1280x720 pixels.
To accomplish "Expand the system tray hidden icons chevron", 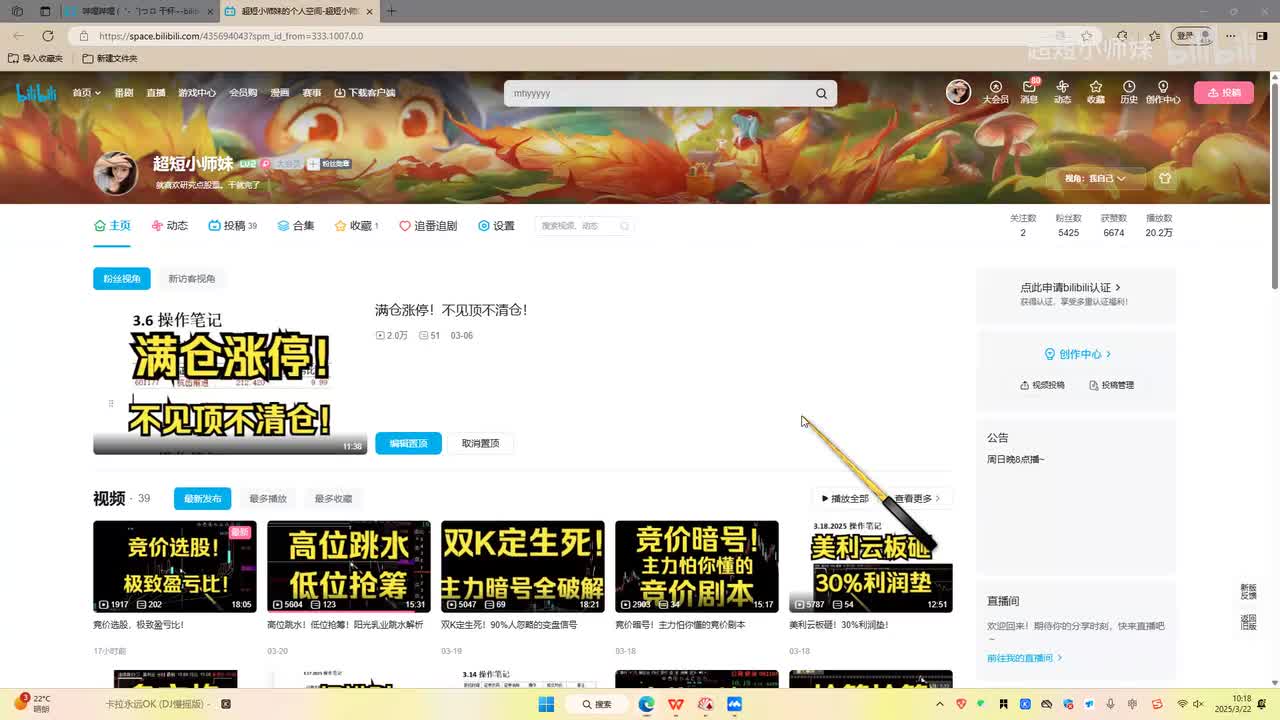I will pos(938,704).
